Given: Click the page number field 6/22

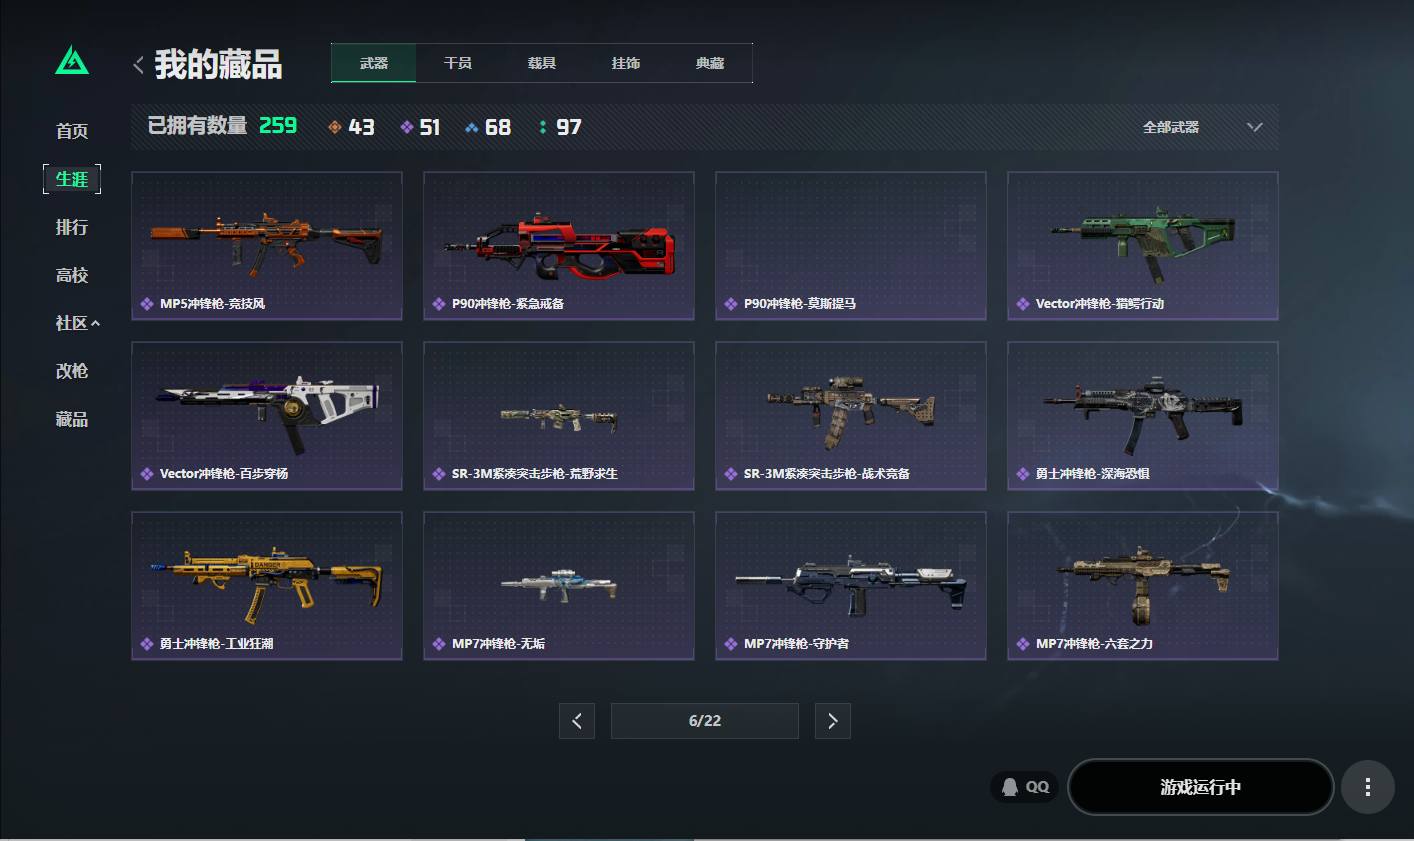Looking at the screenshot, I should (705, 721).
